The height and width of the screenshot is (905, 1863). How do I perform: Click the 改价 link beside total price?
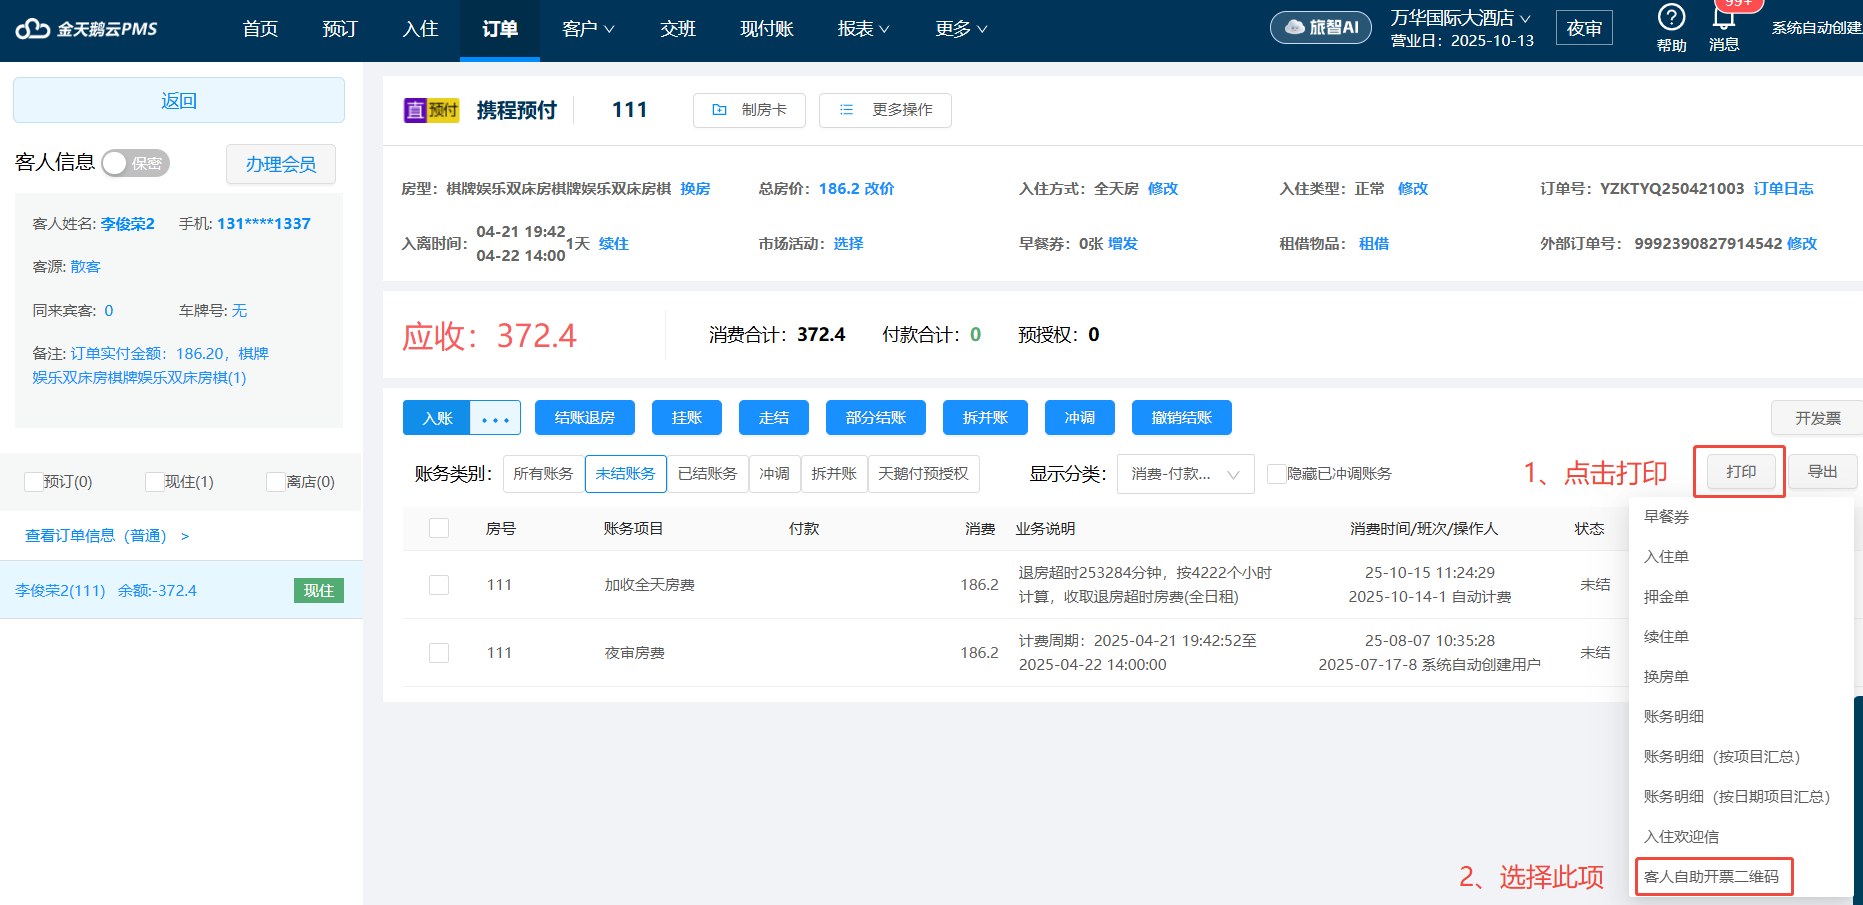click(x=879, y=189)
